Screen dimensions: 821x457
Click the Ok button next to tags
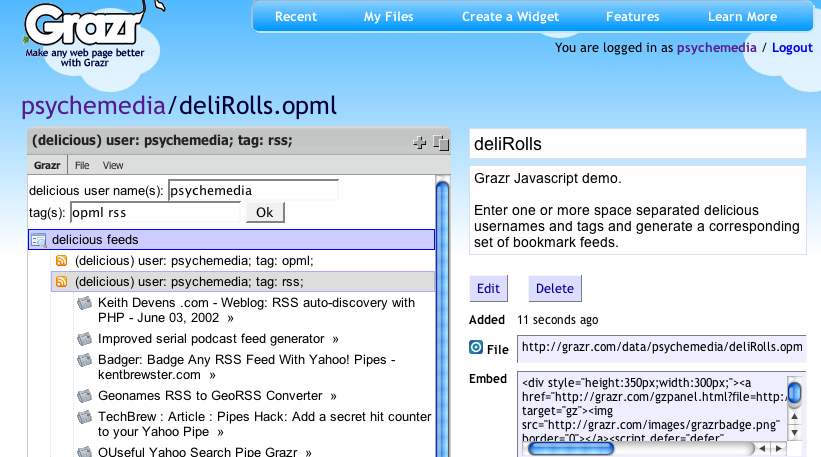tap(264, 213)
